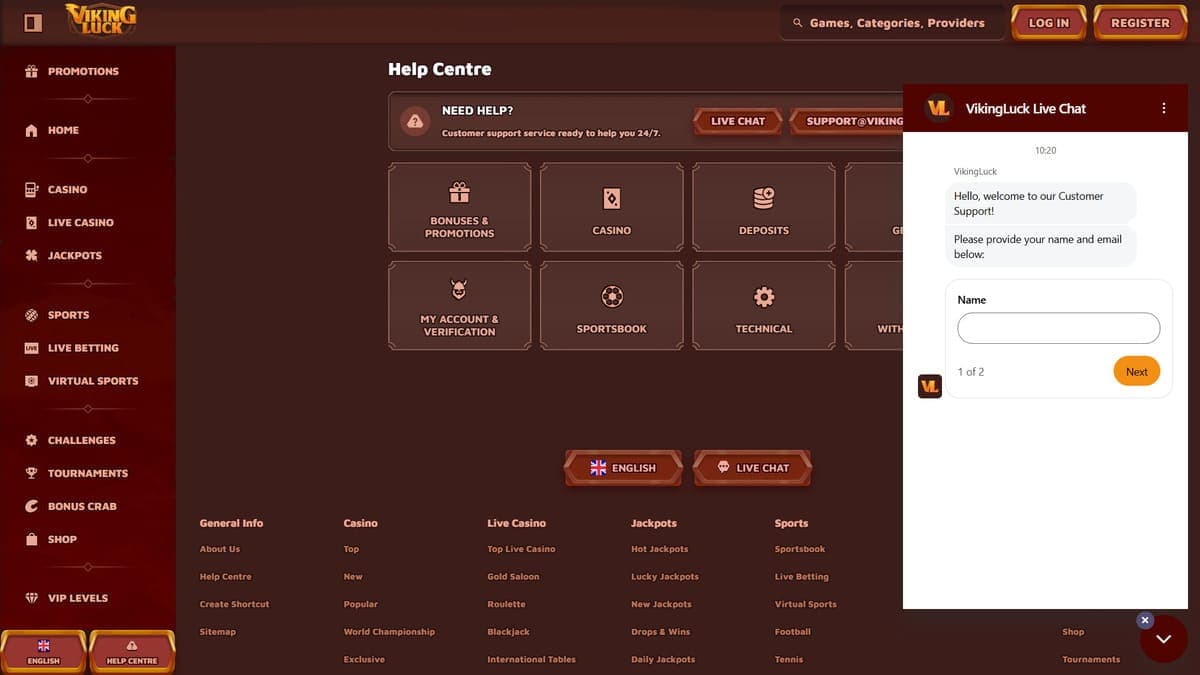Click the Name input field in chat
Viewport: 1200px width, 675px height.
pos(1059,328)
